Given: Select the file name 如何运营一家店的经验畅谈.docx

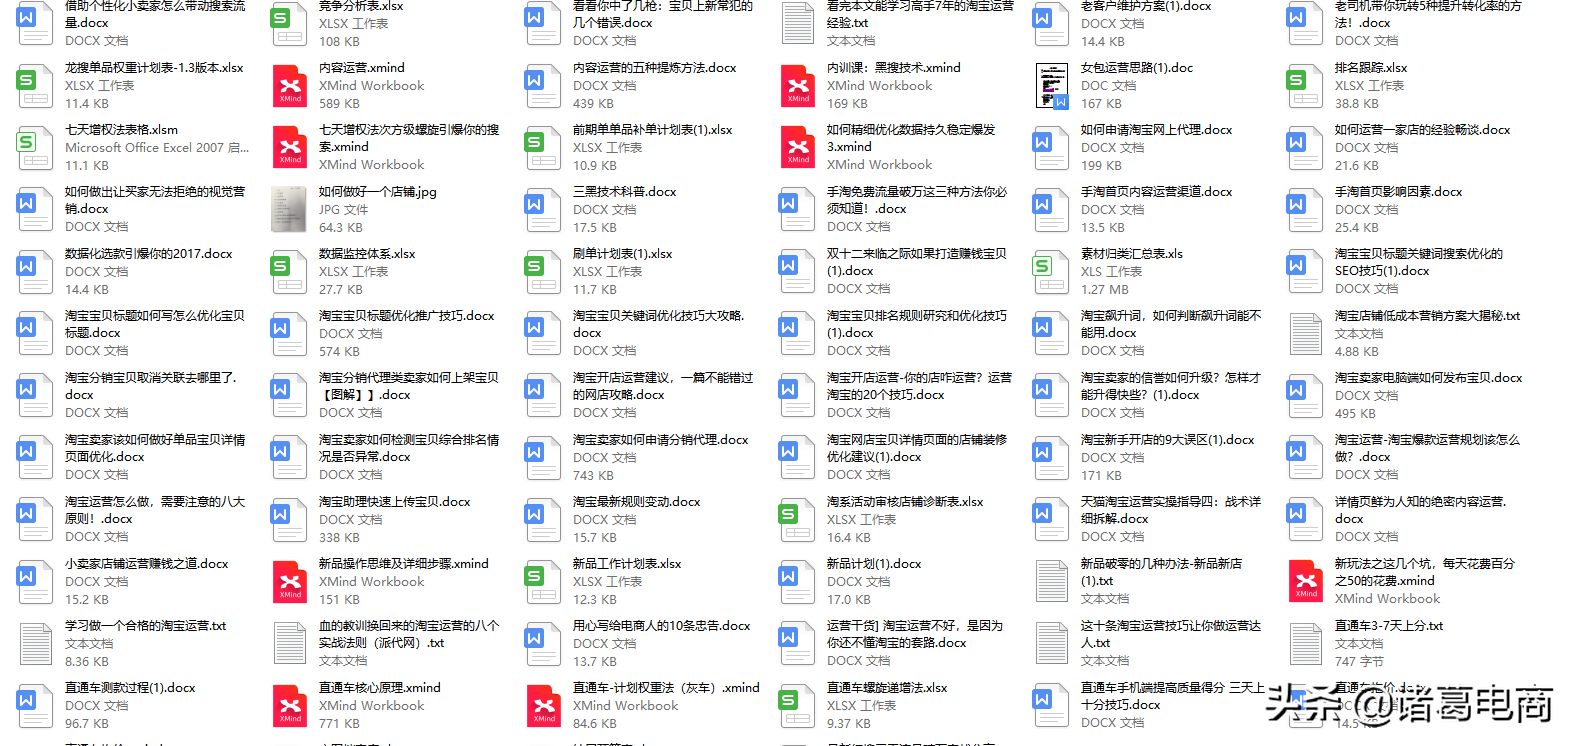Looking at the screenshot, I should click(x=1422, y=130).
